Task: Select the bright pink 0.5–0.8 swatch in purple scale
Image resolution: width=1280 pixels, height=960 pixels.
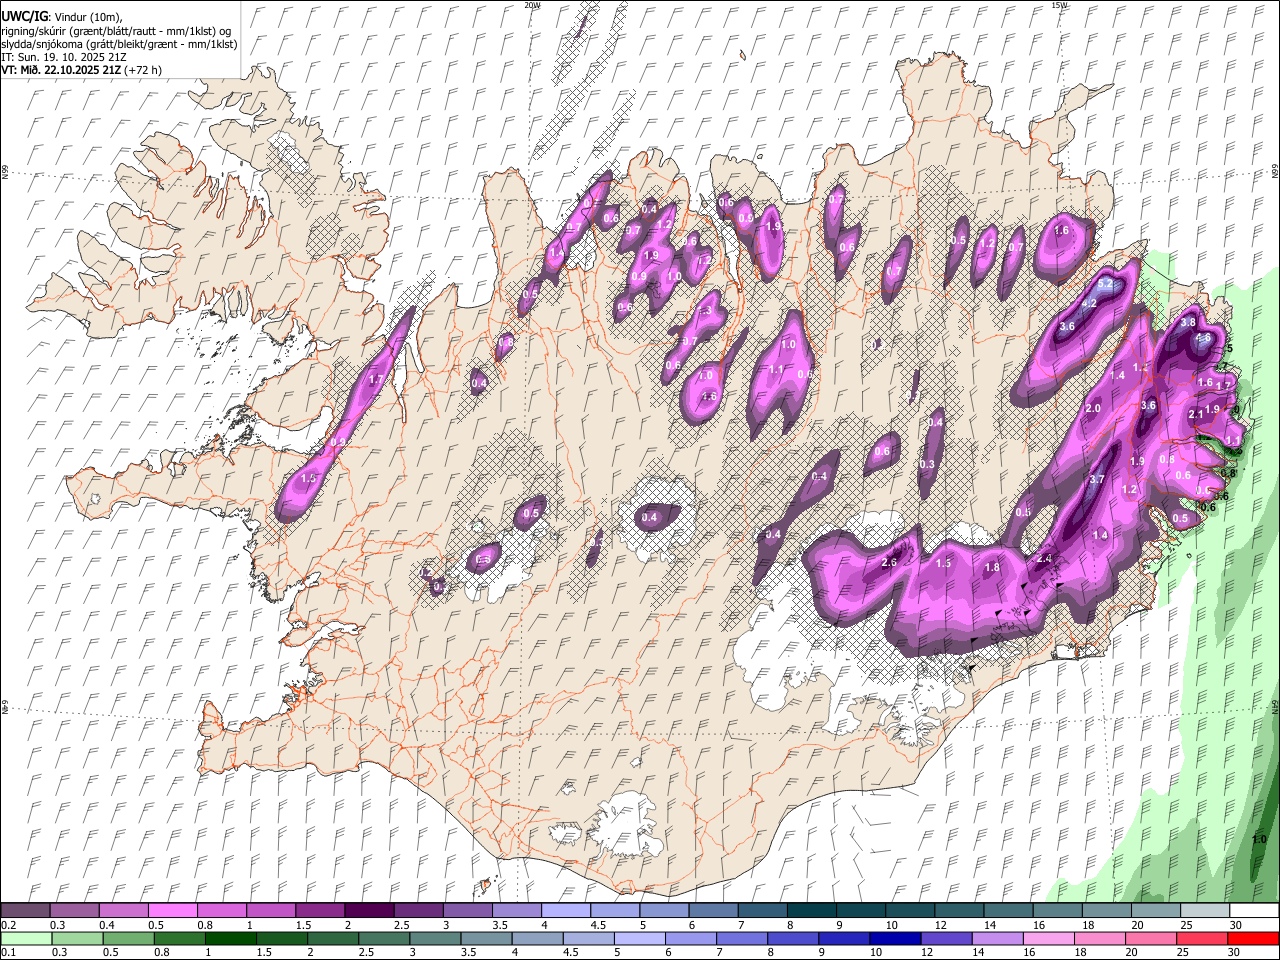Action: tap(172, 911)
